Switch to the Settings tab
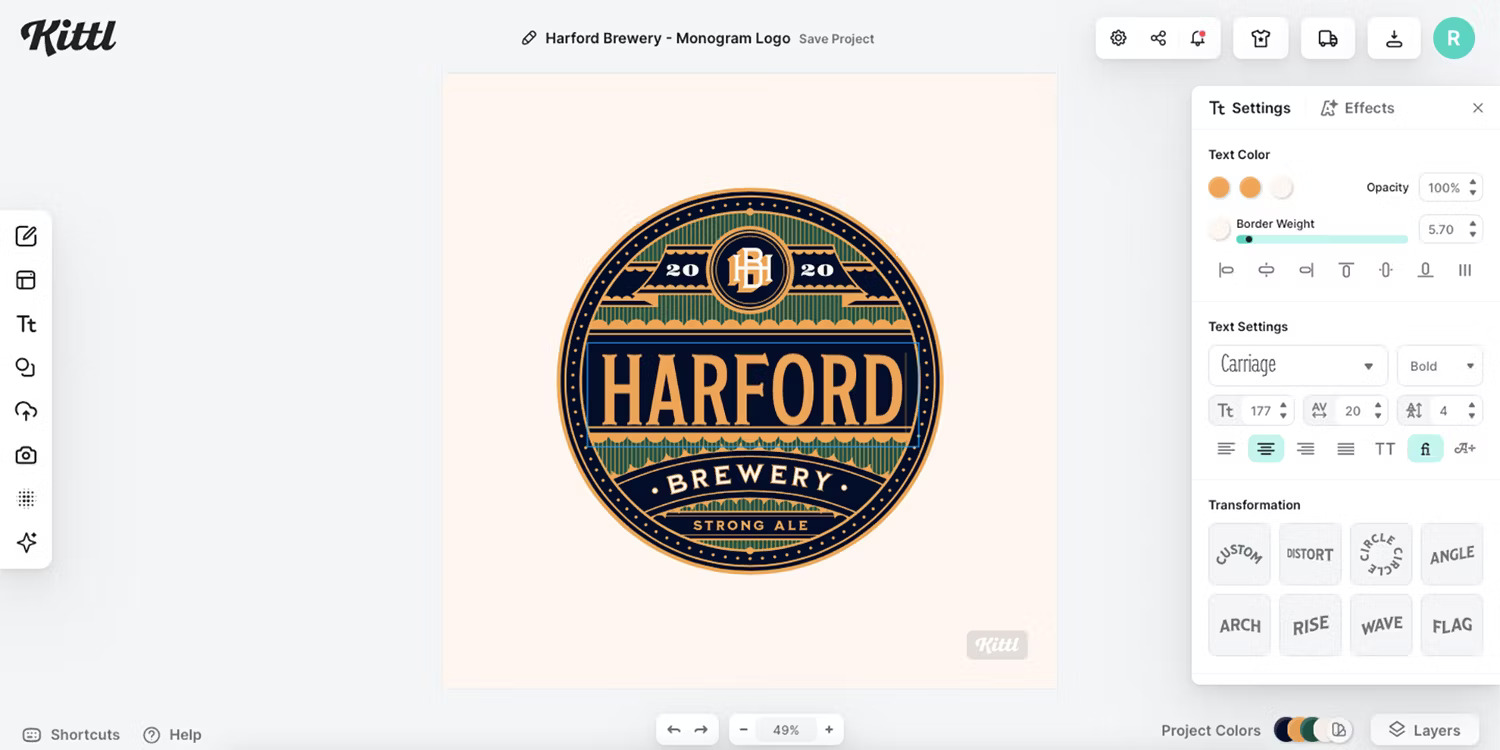 point(1250,108)
